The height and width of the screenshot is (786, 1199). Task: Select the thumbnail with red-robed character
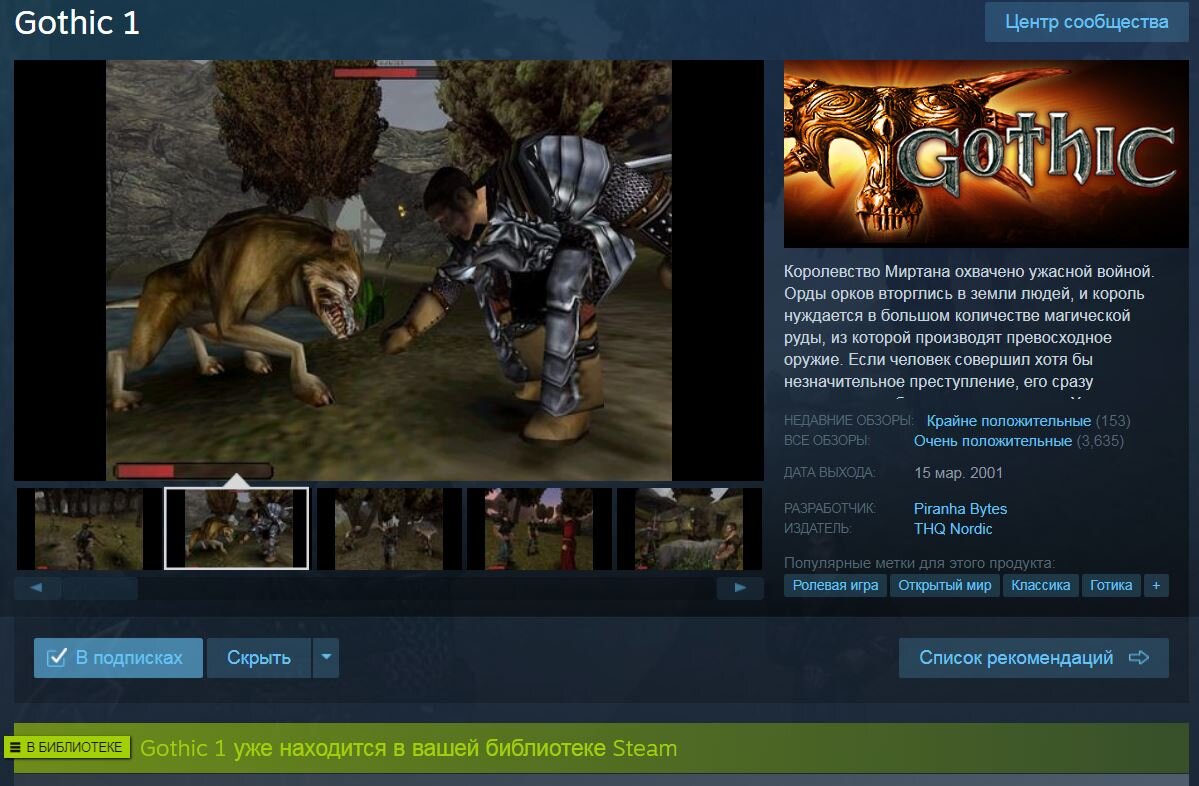tap(538, 529)
